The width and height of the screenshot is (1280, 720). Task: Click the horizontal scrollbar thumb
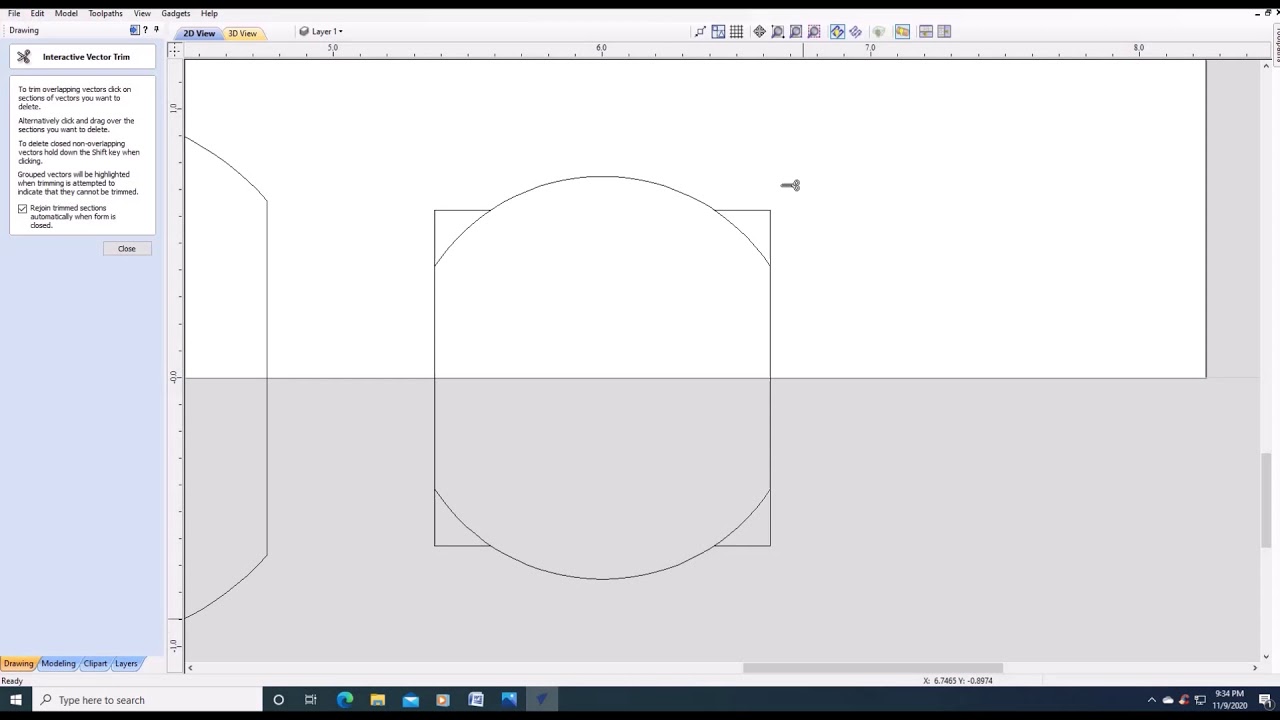pos(872,668)
